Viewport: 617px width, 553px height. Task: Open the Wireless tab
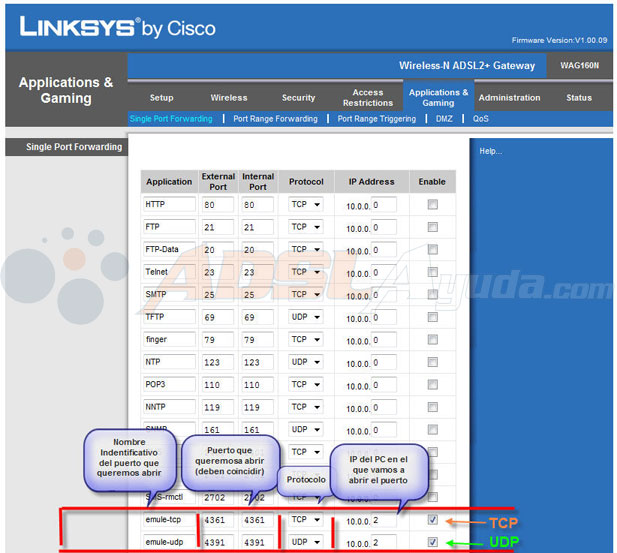coord(229,98)
